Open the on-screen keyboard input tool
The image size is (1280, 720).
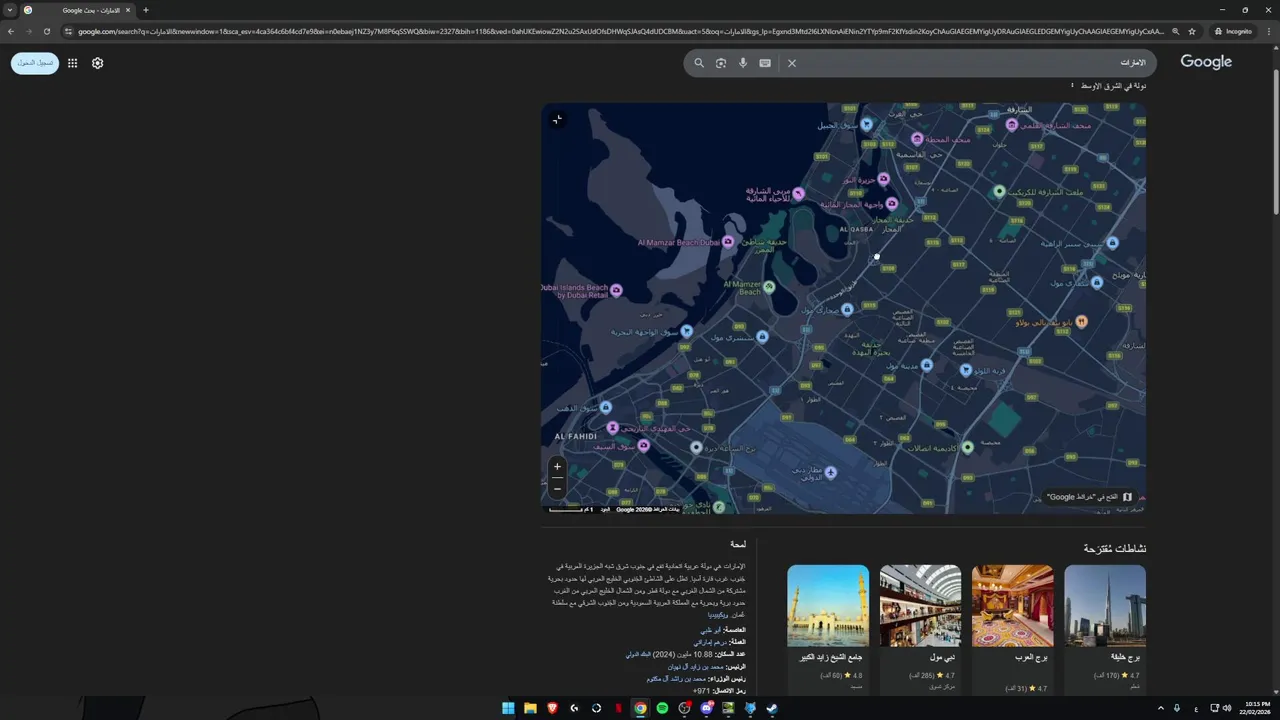[x=765, y=63]
